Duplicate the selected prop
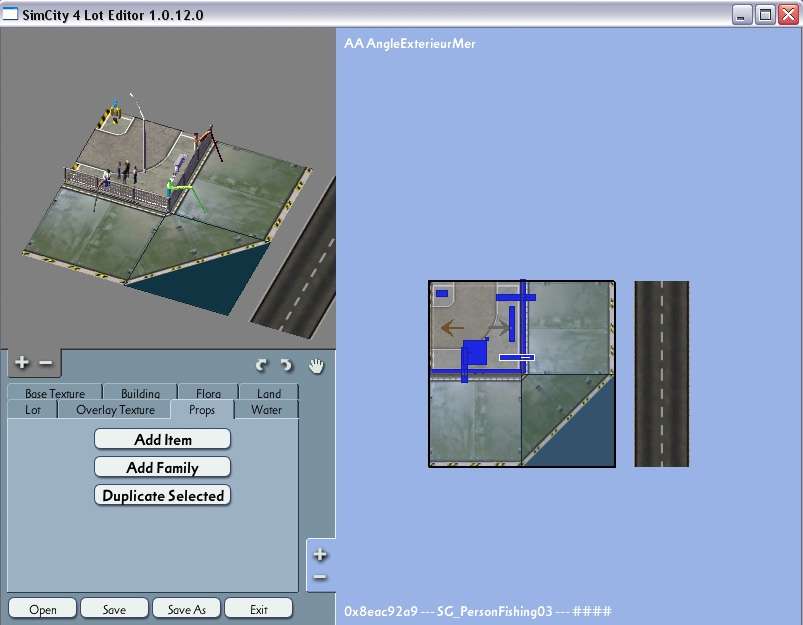Screen dimensions: 803x625 pos(163,495)
